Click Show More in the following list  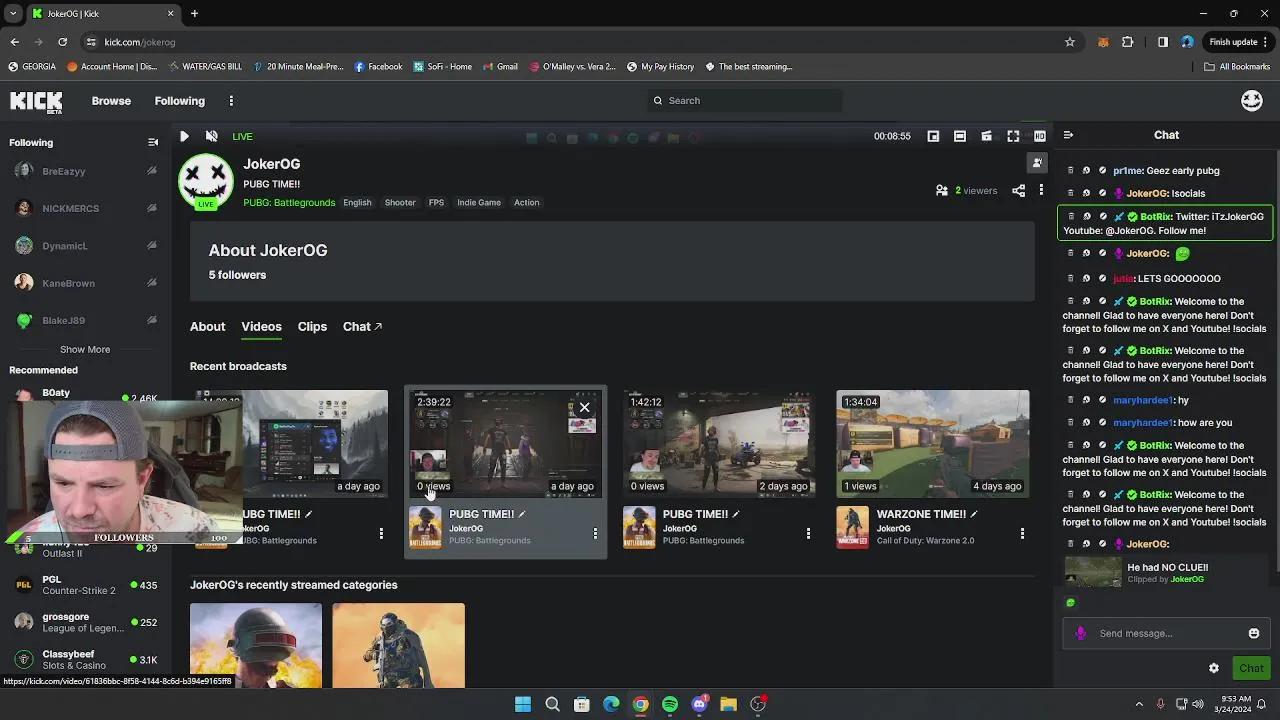85,349
